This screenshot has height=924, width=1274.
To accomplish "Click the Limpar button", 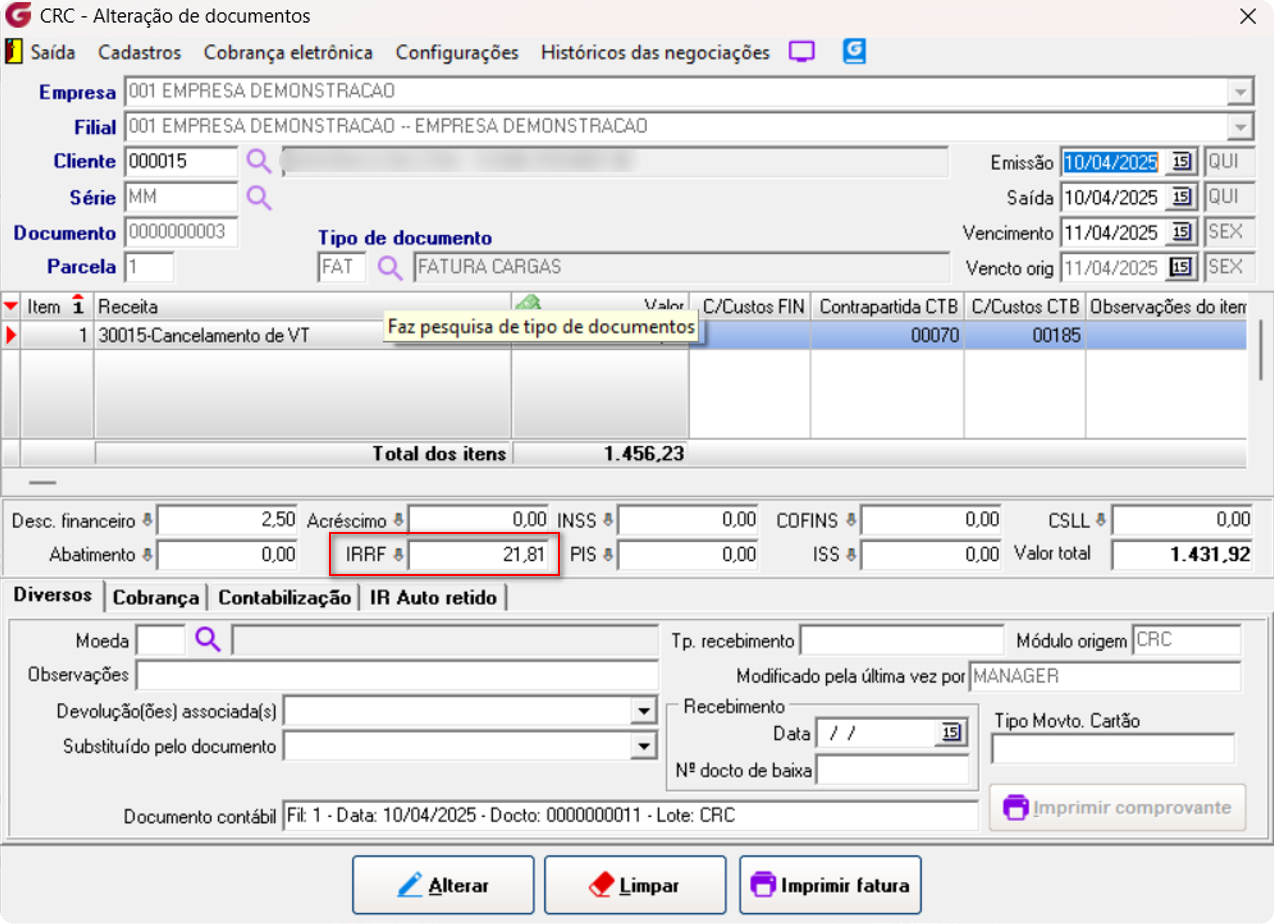I will click(x=635, y=885).
